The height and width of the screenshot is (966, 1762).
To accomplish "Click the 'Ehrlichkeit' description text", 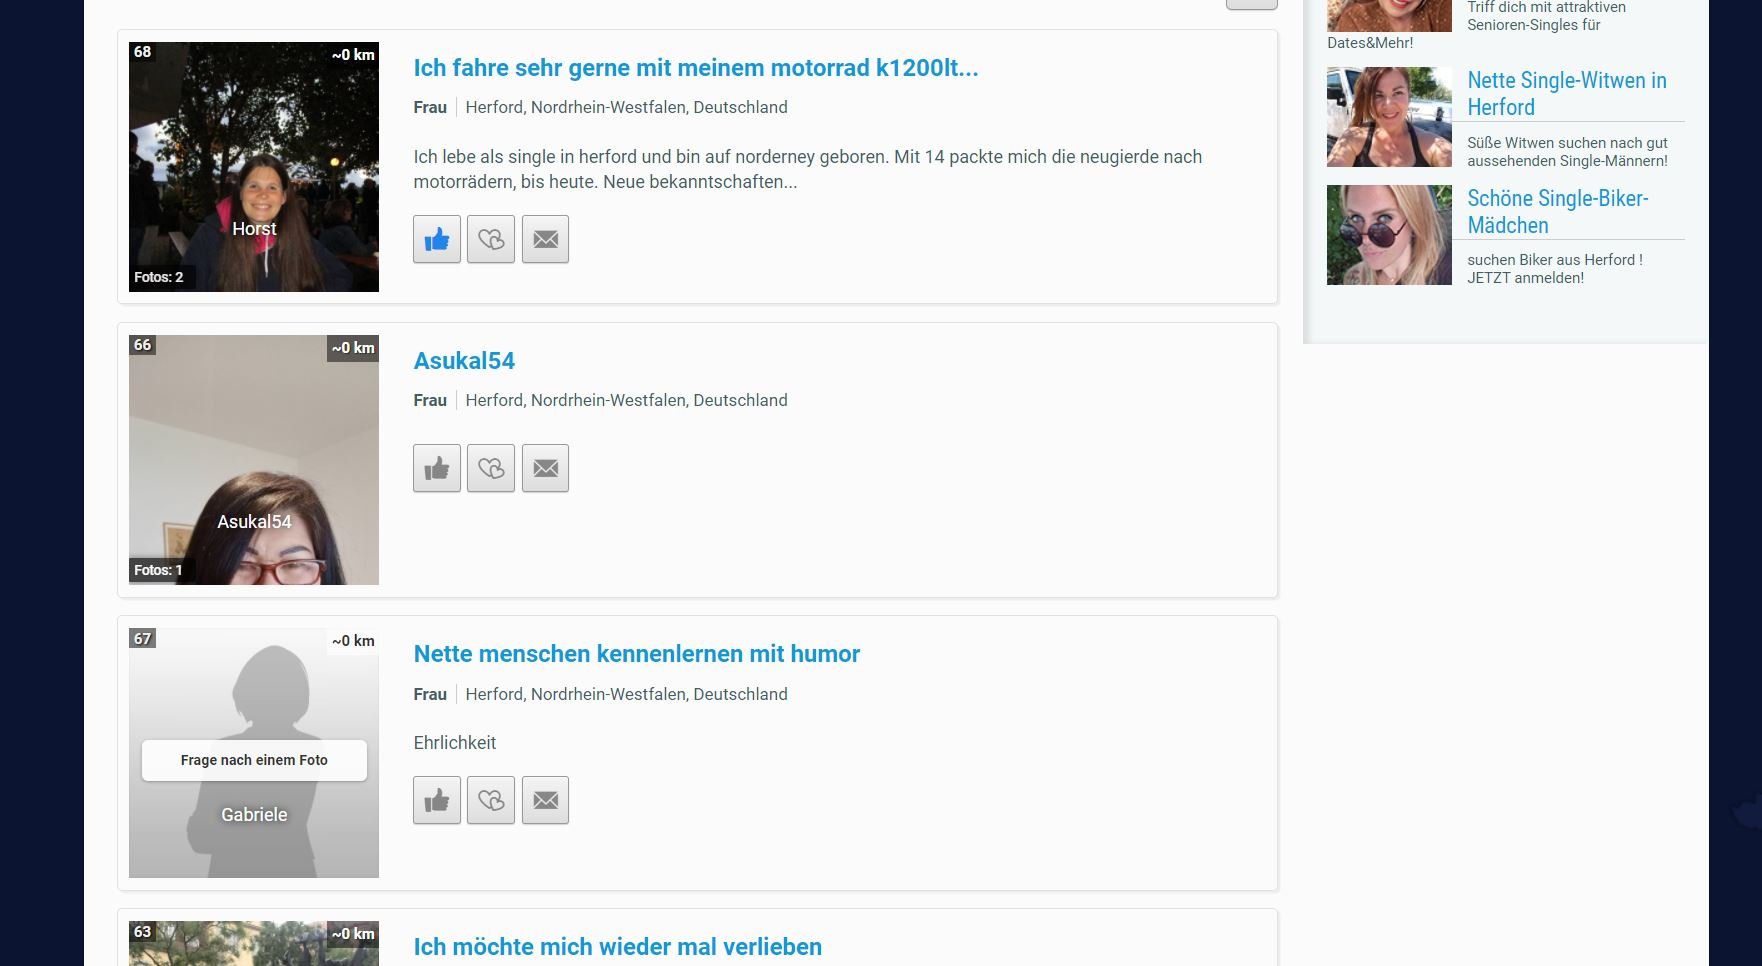I will [455, 743].
